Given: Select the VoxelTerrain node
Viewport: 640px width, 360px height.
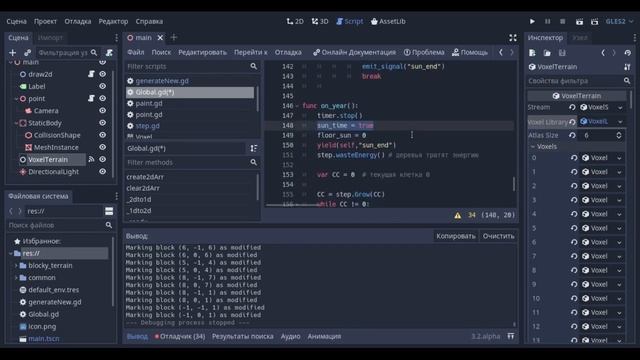Looking at the screenshot, I should click(x=48, y=160).
